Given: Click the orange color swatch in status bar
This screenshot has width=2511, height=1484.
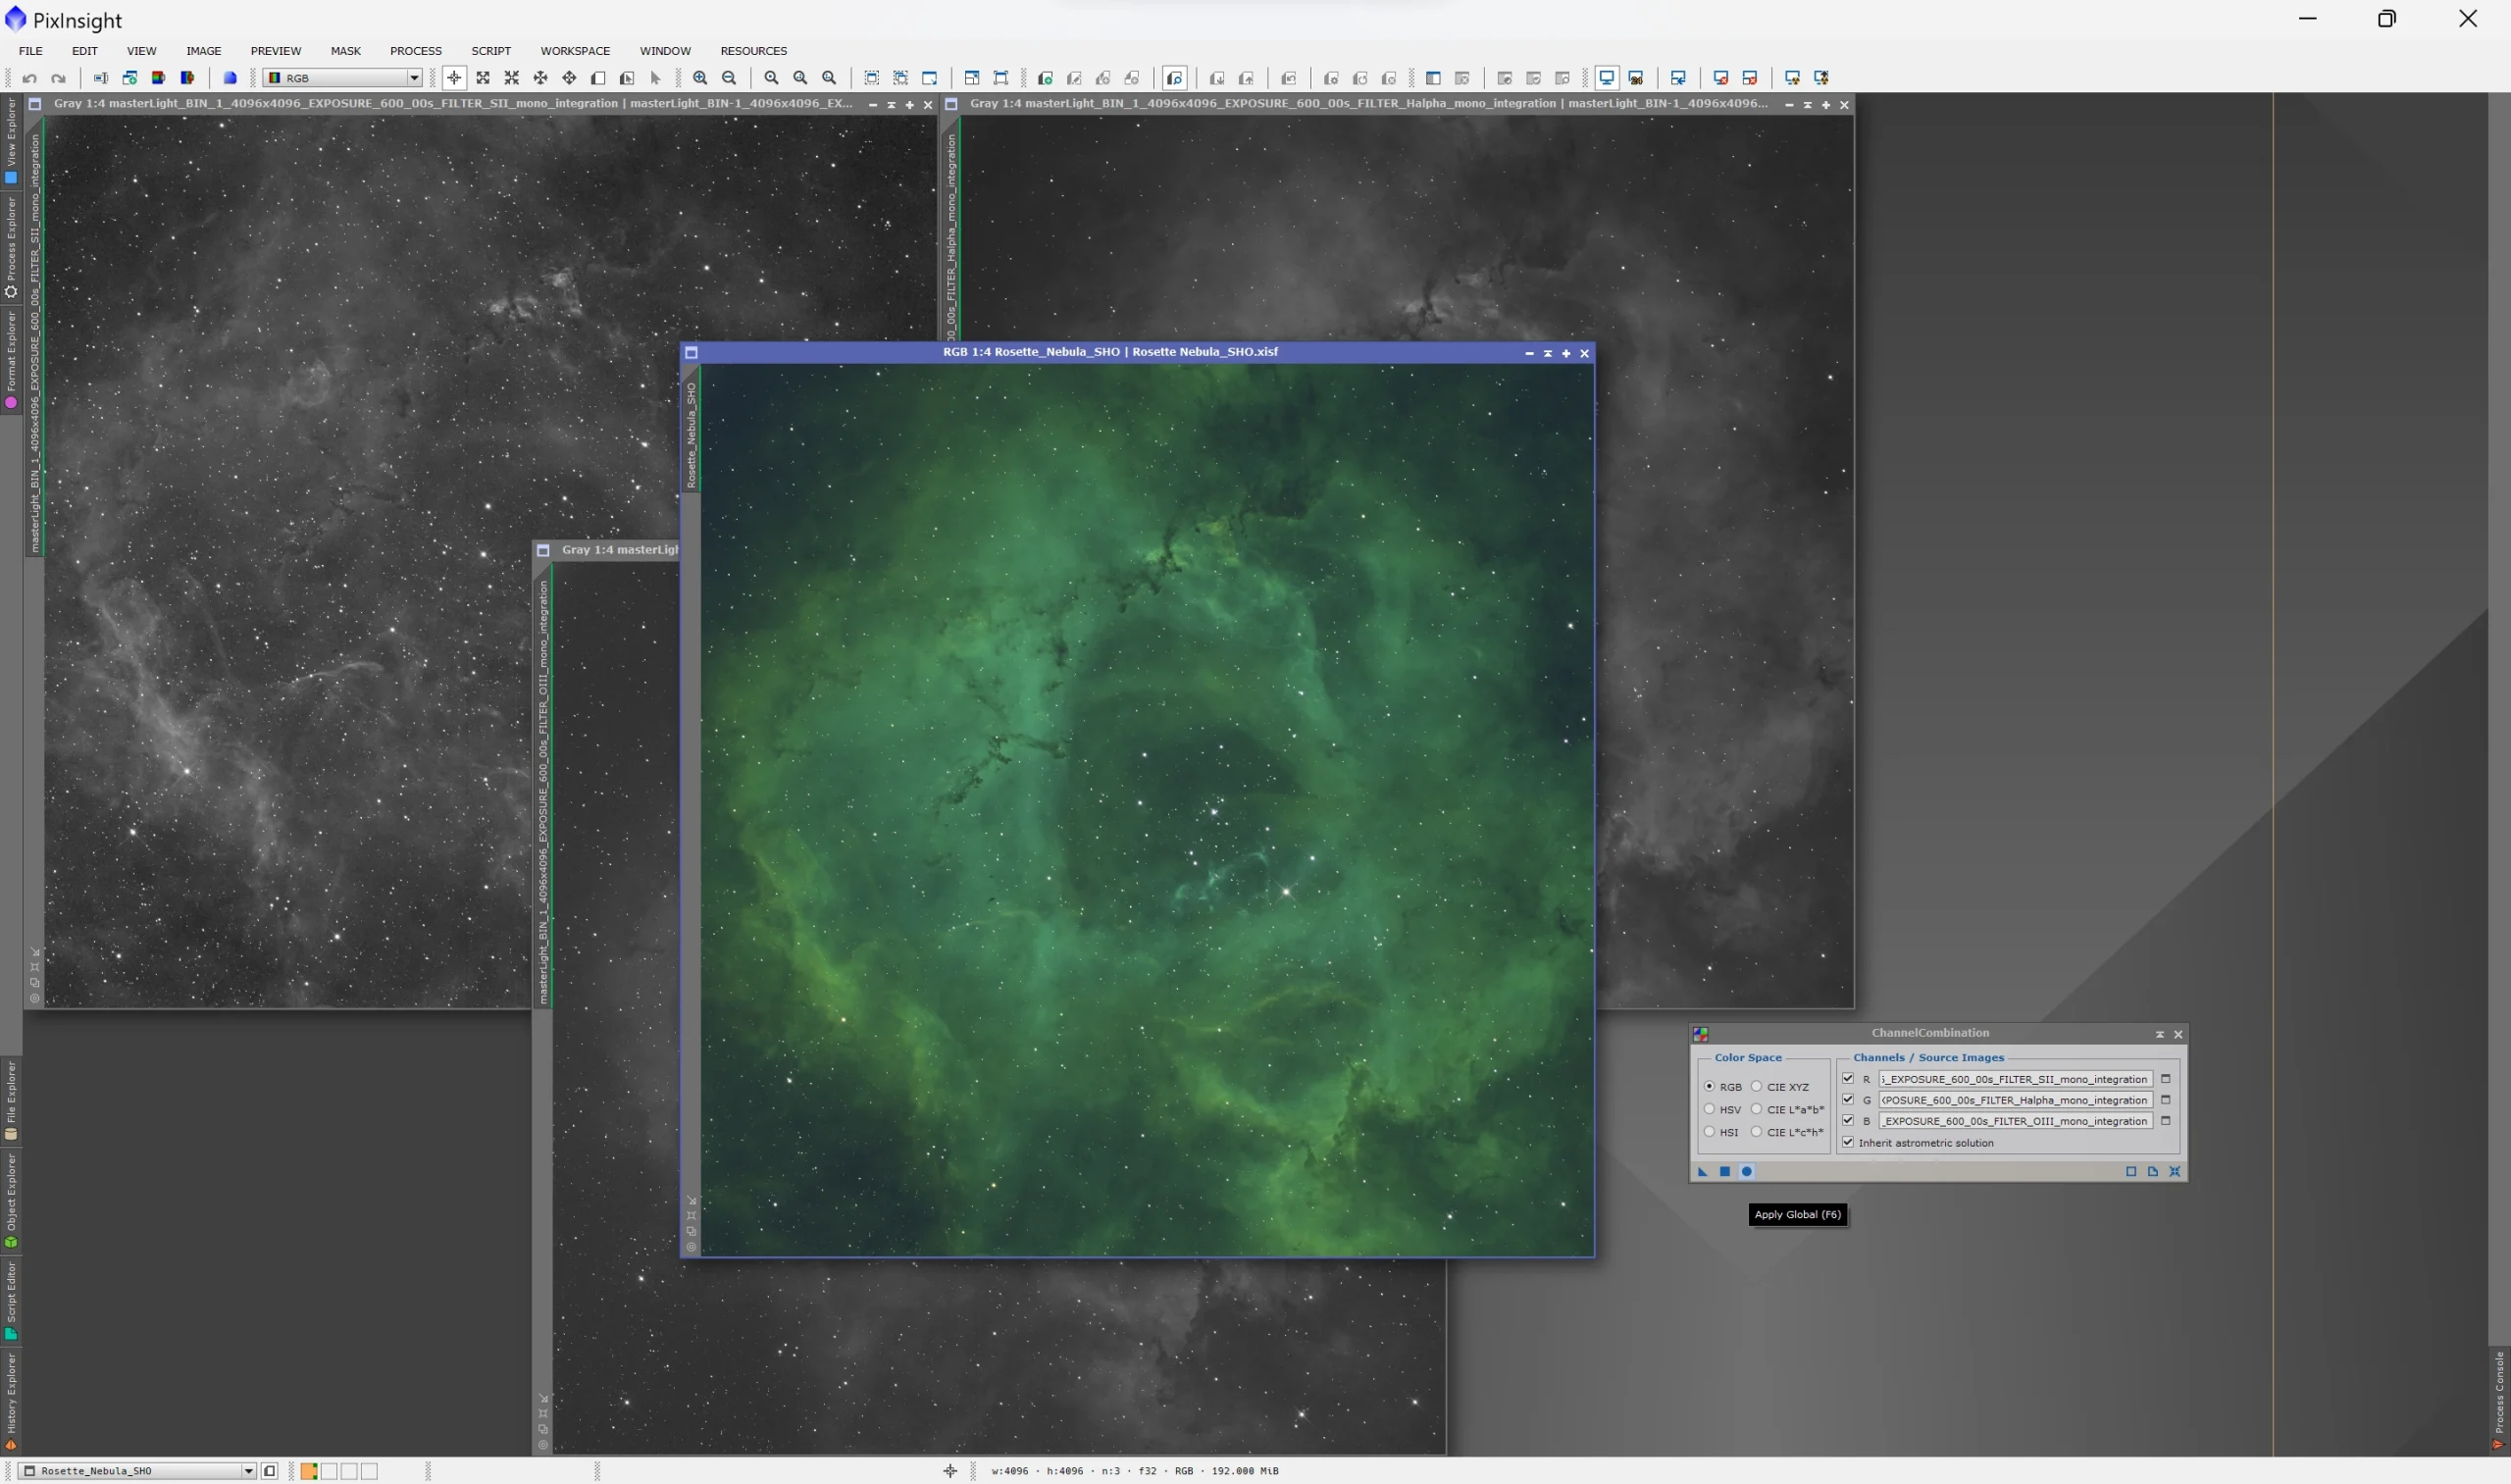Looking at the screenshot, I should [x=309, y=1470].
